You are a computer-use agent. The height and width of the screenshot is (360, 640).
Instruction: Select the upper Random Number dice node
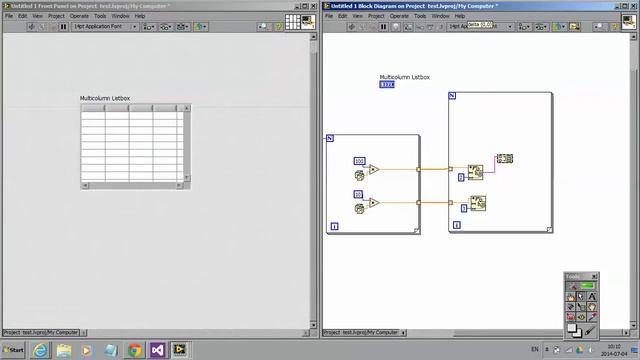pos(360,176)
